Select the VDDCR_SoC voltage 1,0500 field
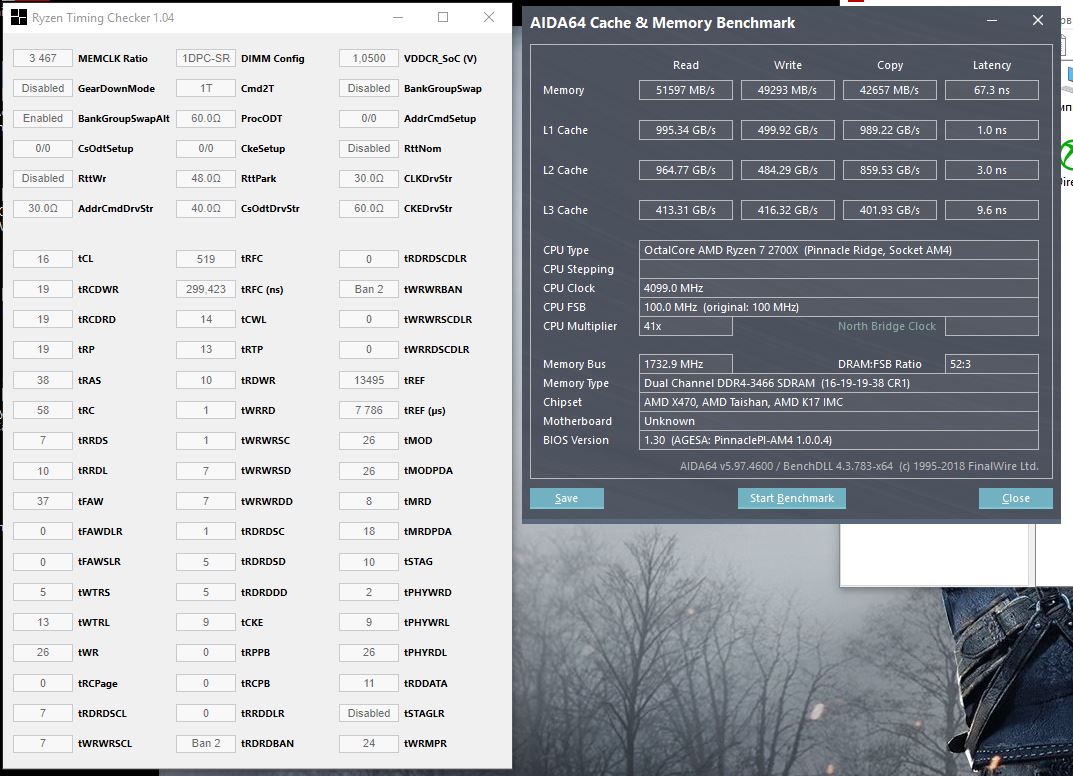1073x776 pixels. (369, 58)
